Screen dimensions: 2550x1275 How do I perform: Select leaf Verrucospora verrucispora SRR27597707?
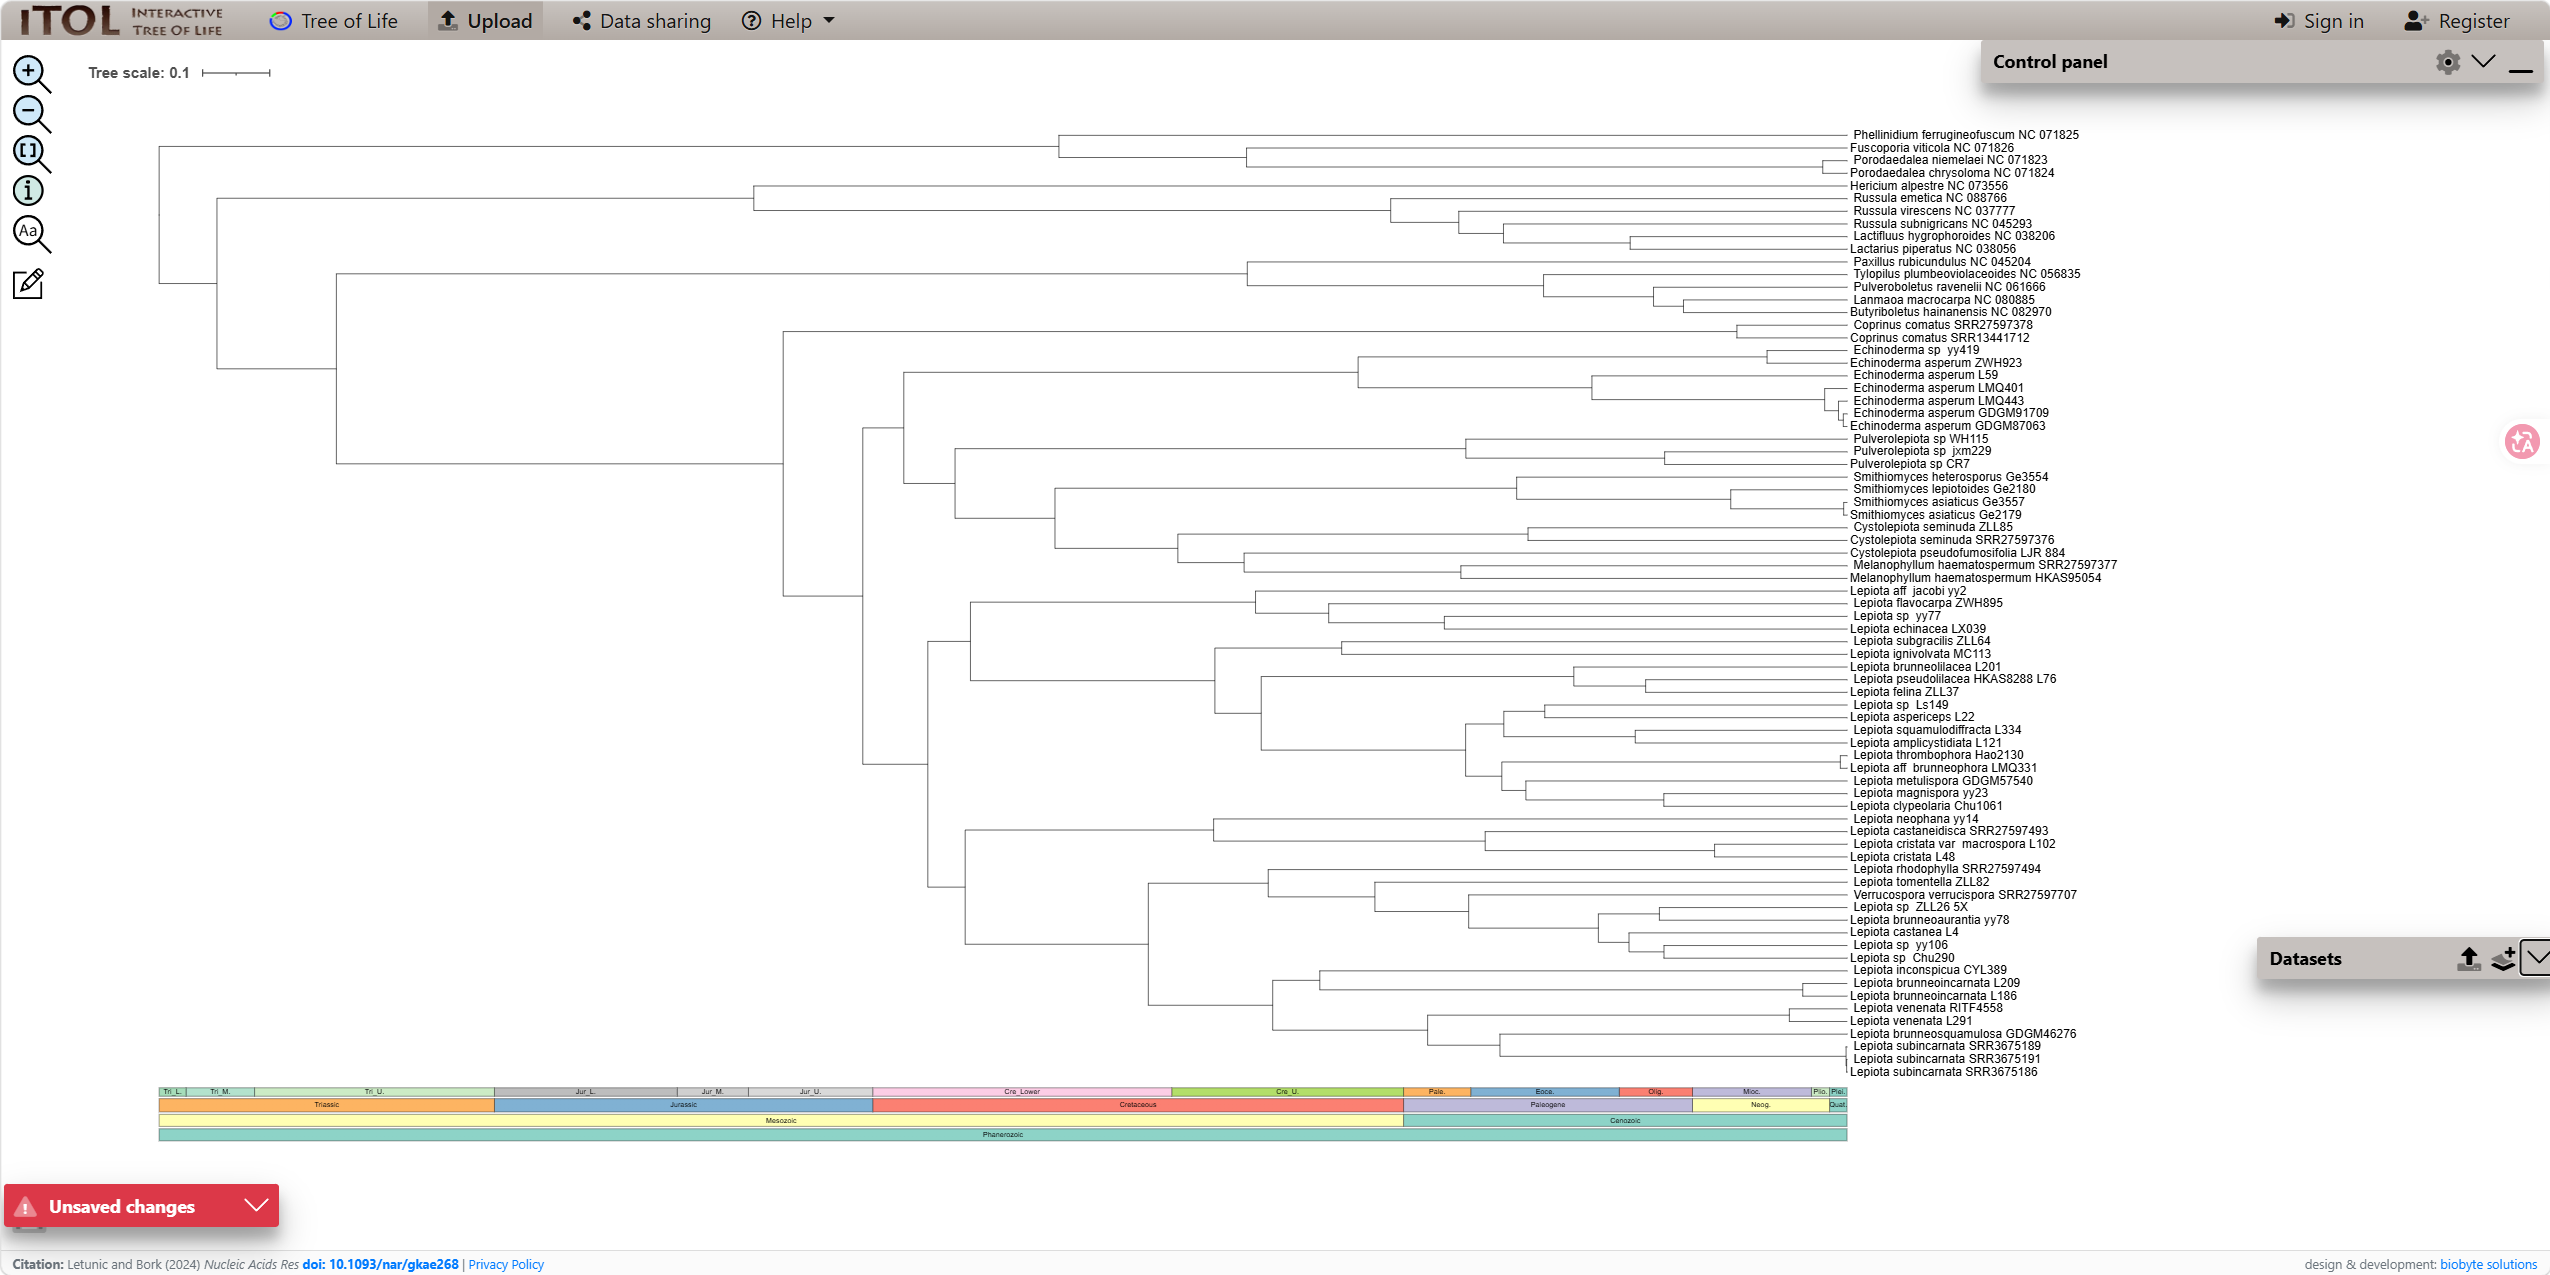pyautogui.click(x=1964, y=895)
